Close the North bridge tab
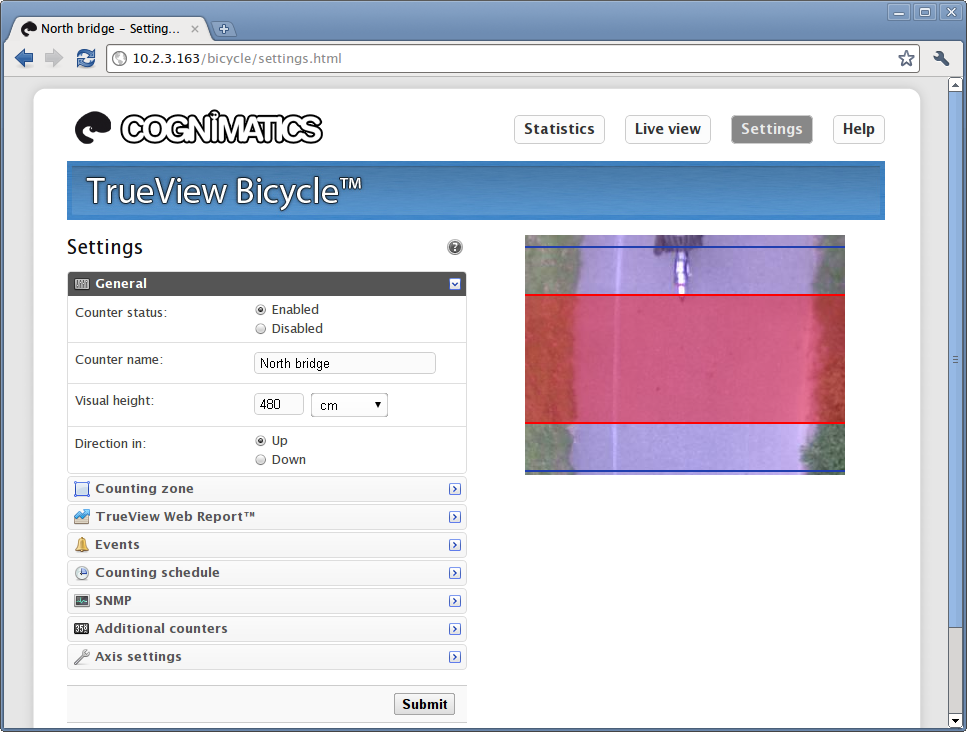 click(x=195, y=29)
